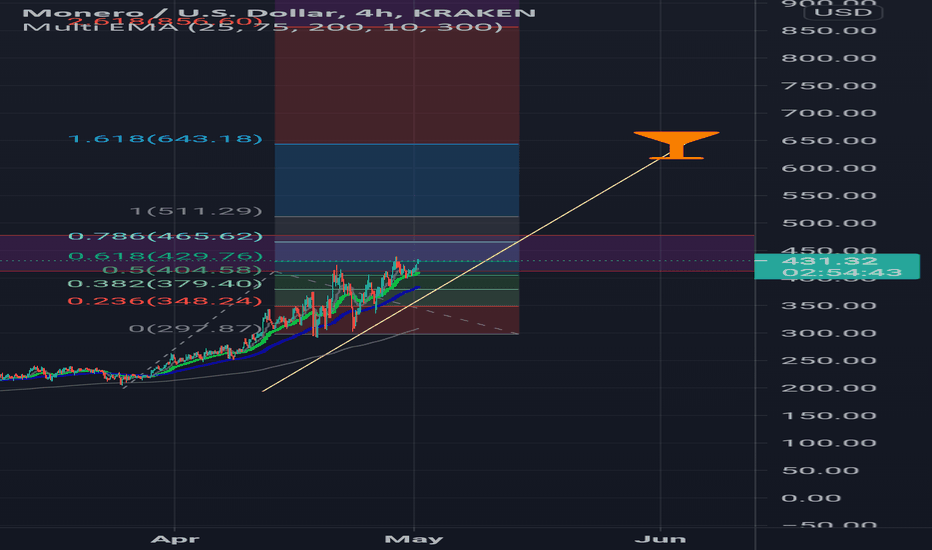
Task: Select the 2.618(856.60) Fibonacci label
Action: click(165, 21)
